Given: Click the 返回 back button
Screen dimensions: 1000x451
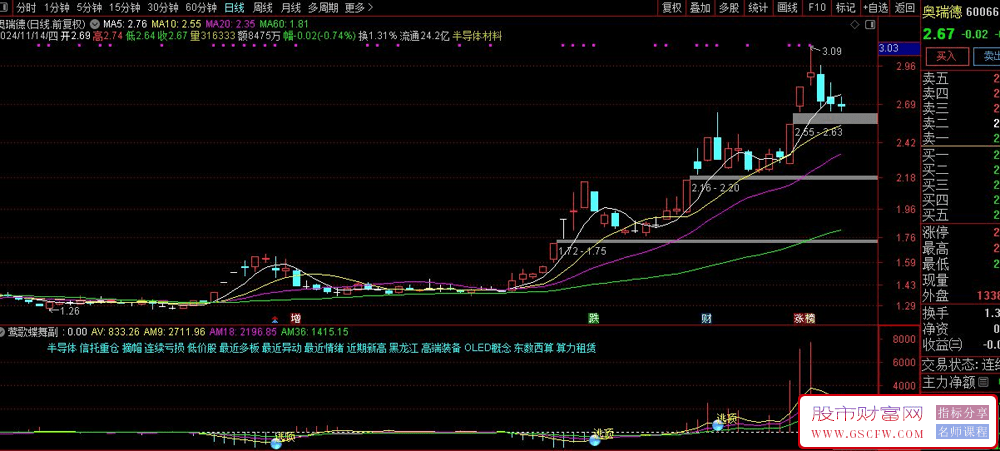Looking at the screenshot, I should [905, 8].
